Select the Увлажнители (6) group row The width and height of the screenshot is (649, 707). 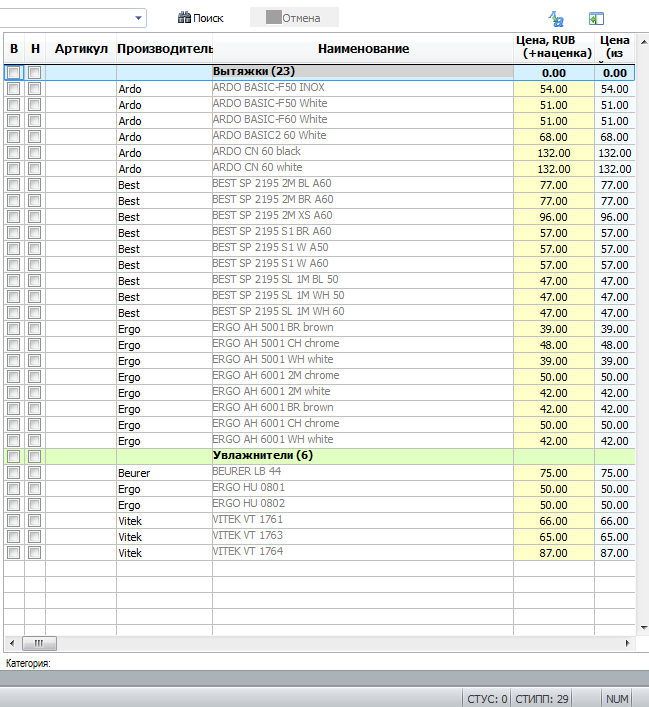[x=319, y=456]
